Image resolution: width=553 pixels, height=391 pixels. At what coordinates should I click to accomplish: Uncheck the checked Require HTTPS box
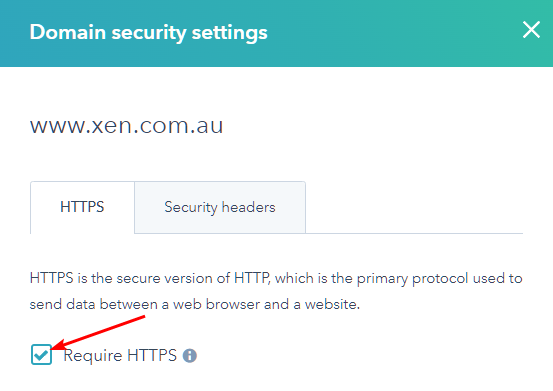coord(41,354)
